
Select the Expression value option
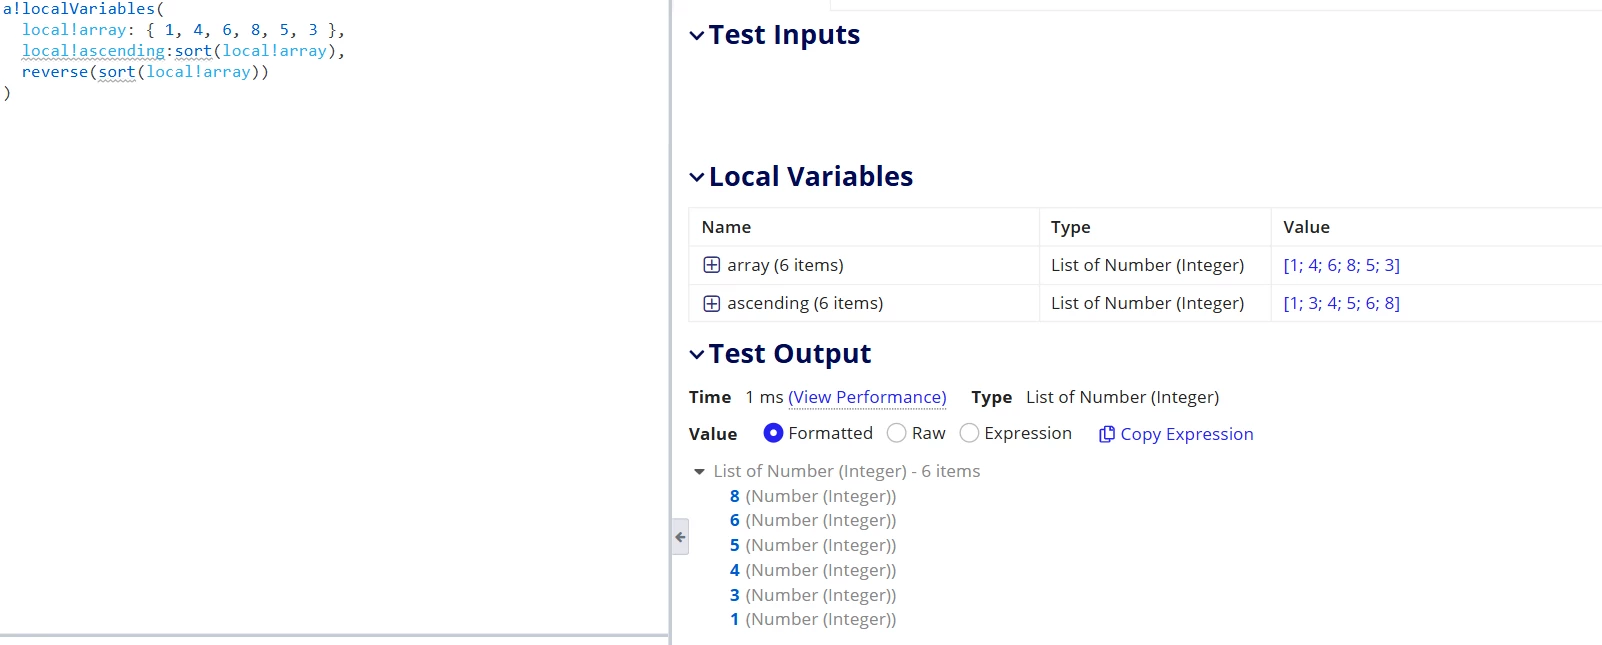[x=969, y=433]
